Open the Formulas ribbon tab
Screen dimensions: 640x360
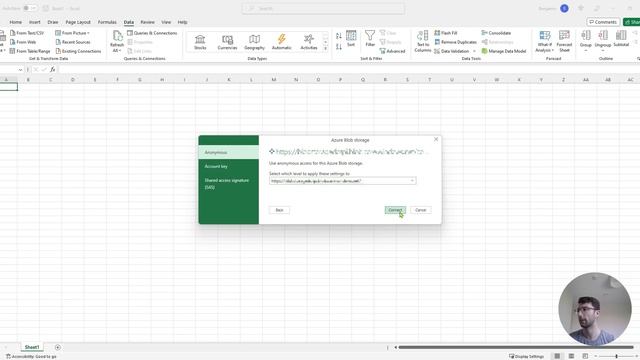click(x=107, y=22)
